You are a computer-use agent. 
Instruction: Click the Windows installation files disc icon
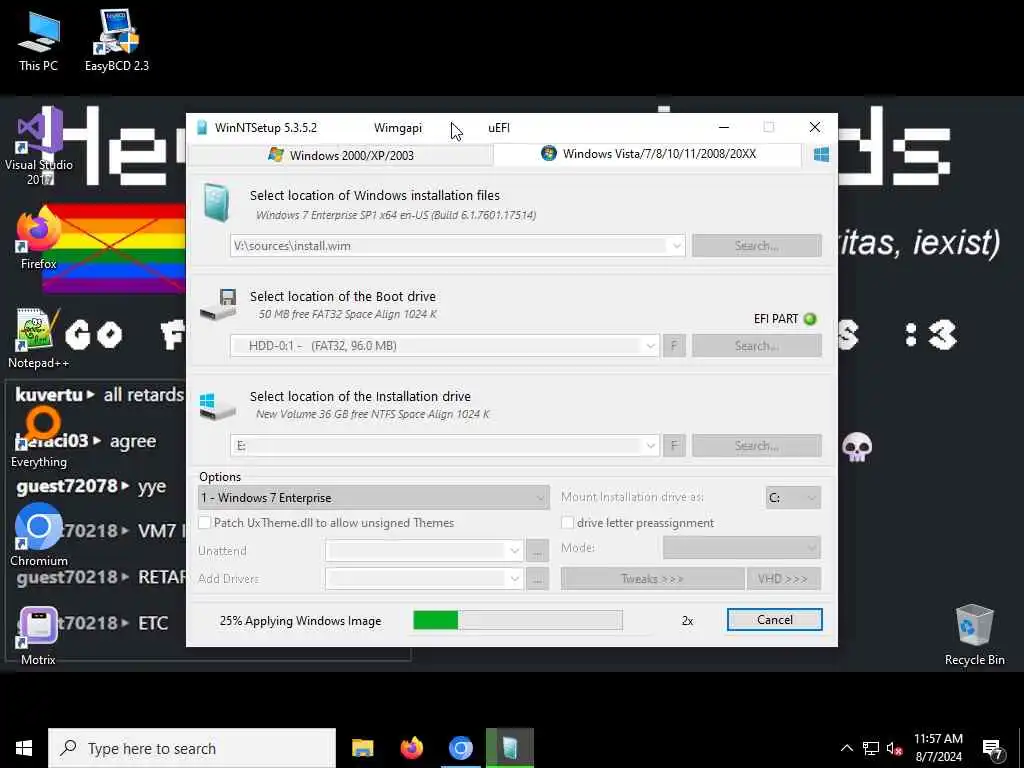[x=216, y=202]
